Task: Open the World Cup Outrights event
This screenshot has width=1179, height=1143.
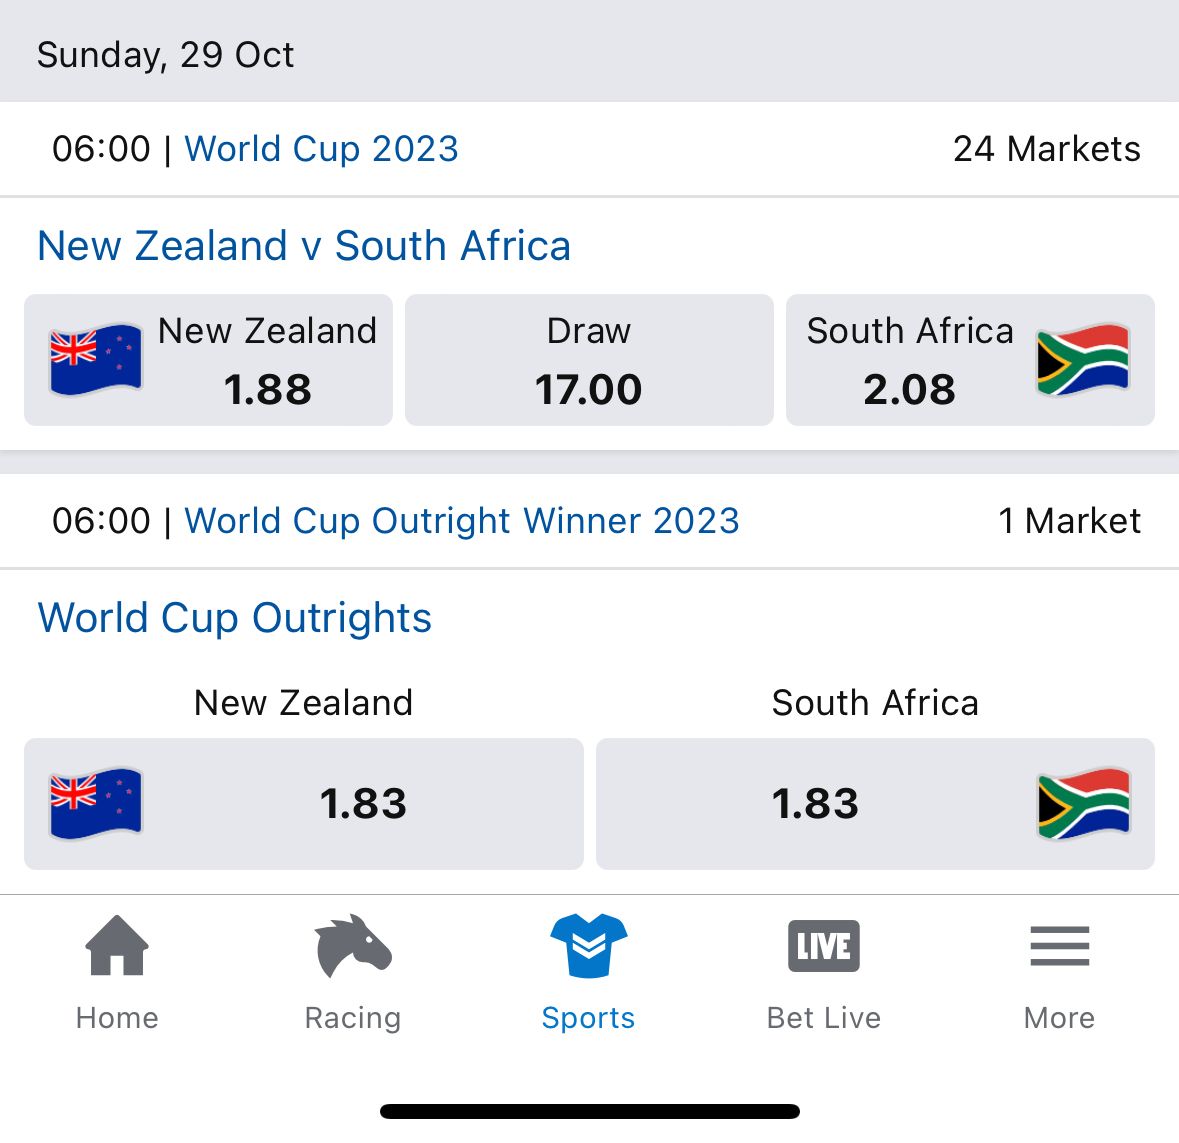Action: click(235, 618)
